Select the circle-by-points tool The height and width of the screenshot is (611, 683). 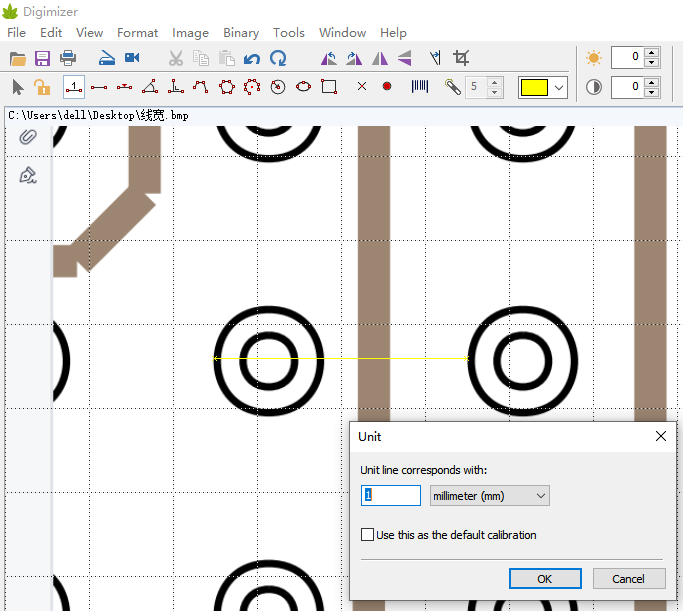(252, 87)
